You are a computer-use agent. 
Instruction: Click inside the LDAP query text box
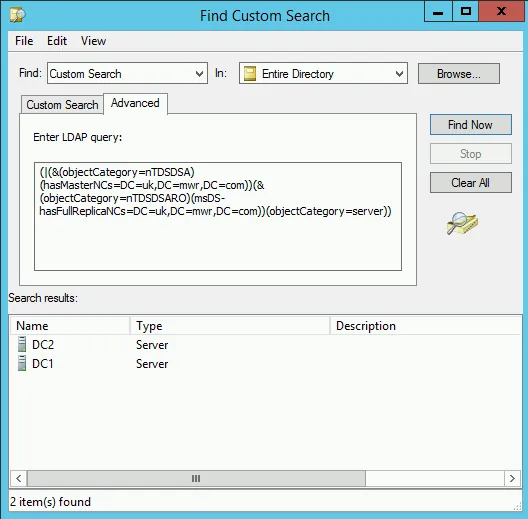218,216
